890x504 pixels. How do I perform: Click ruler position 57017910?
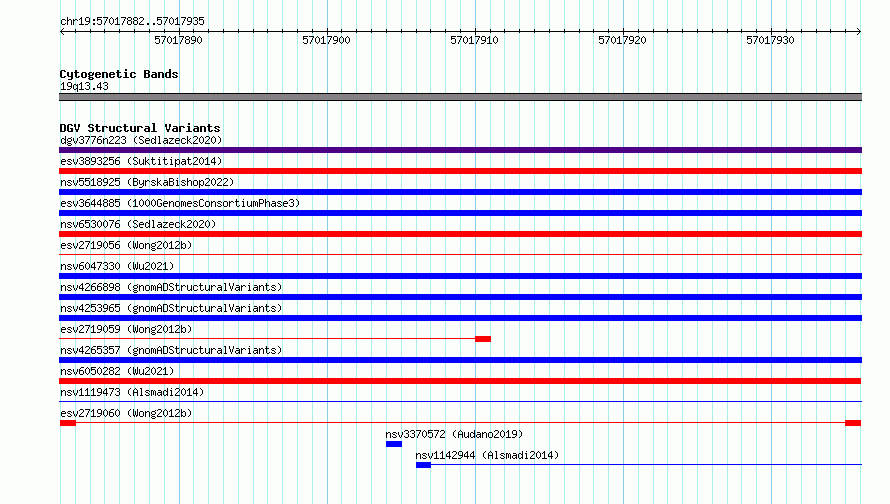475,40
